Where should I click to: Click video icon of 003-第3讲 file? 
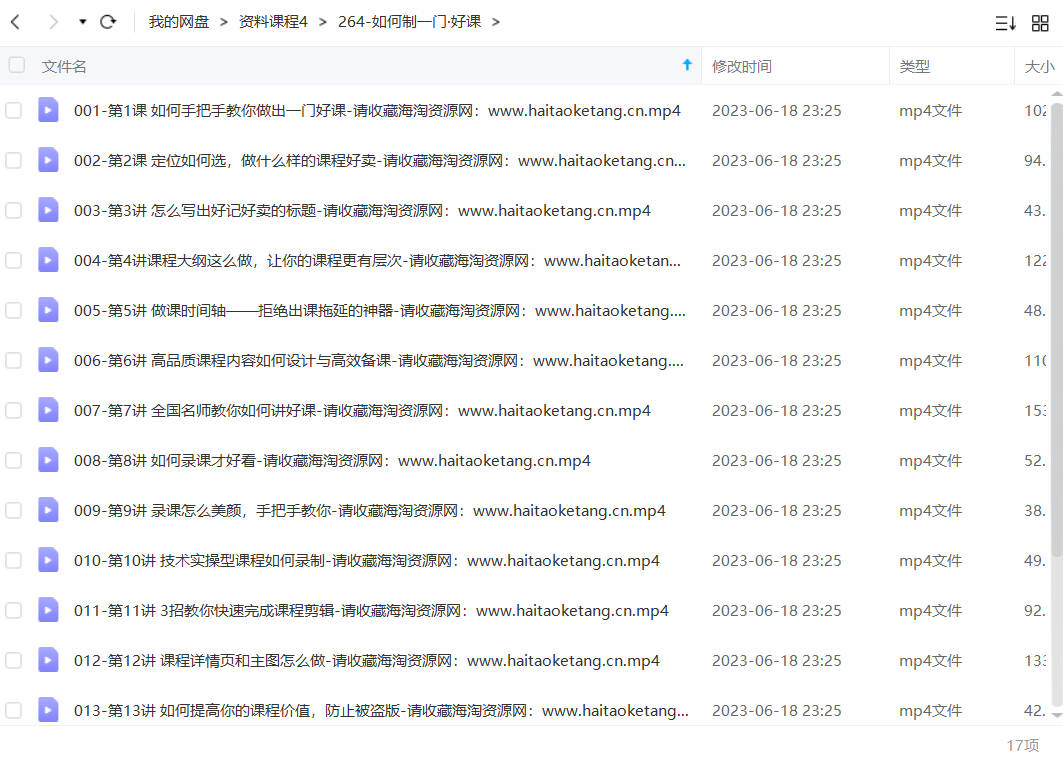tap(48, 210)
